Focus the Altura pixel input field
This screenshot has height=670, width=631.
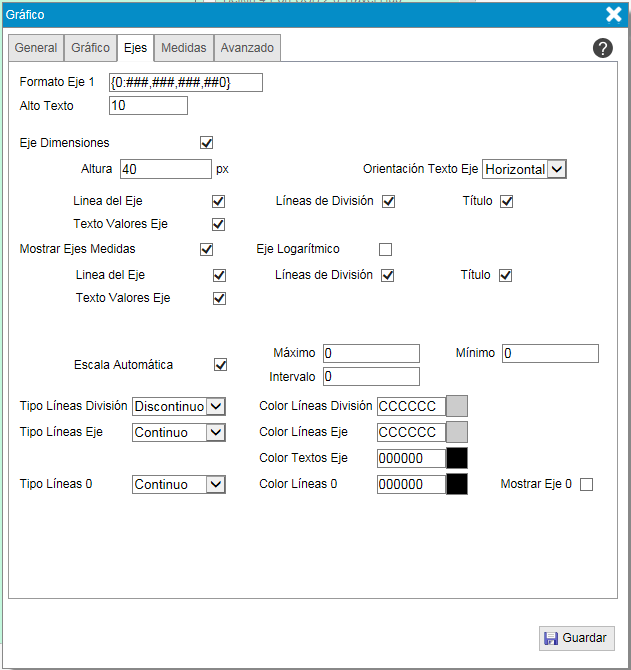coord(165,169)
